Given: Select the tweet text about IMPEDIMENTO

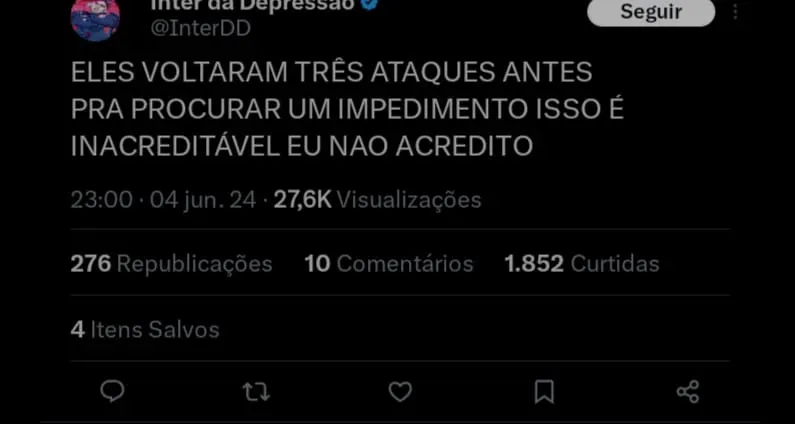Looking at the screenshot, I should (347, 109).
